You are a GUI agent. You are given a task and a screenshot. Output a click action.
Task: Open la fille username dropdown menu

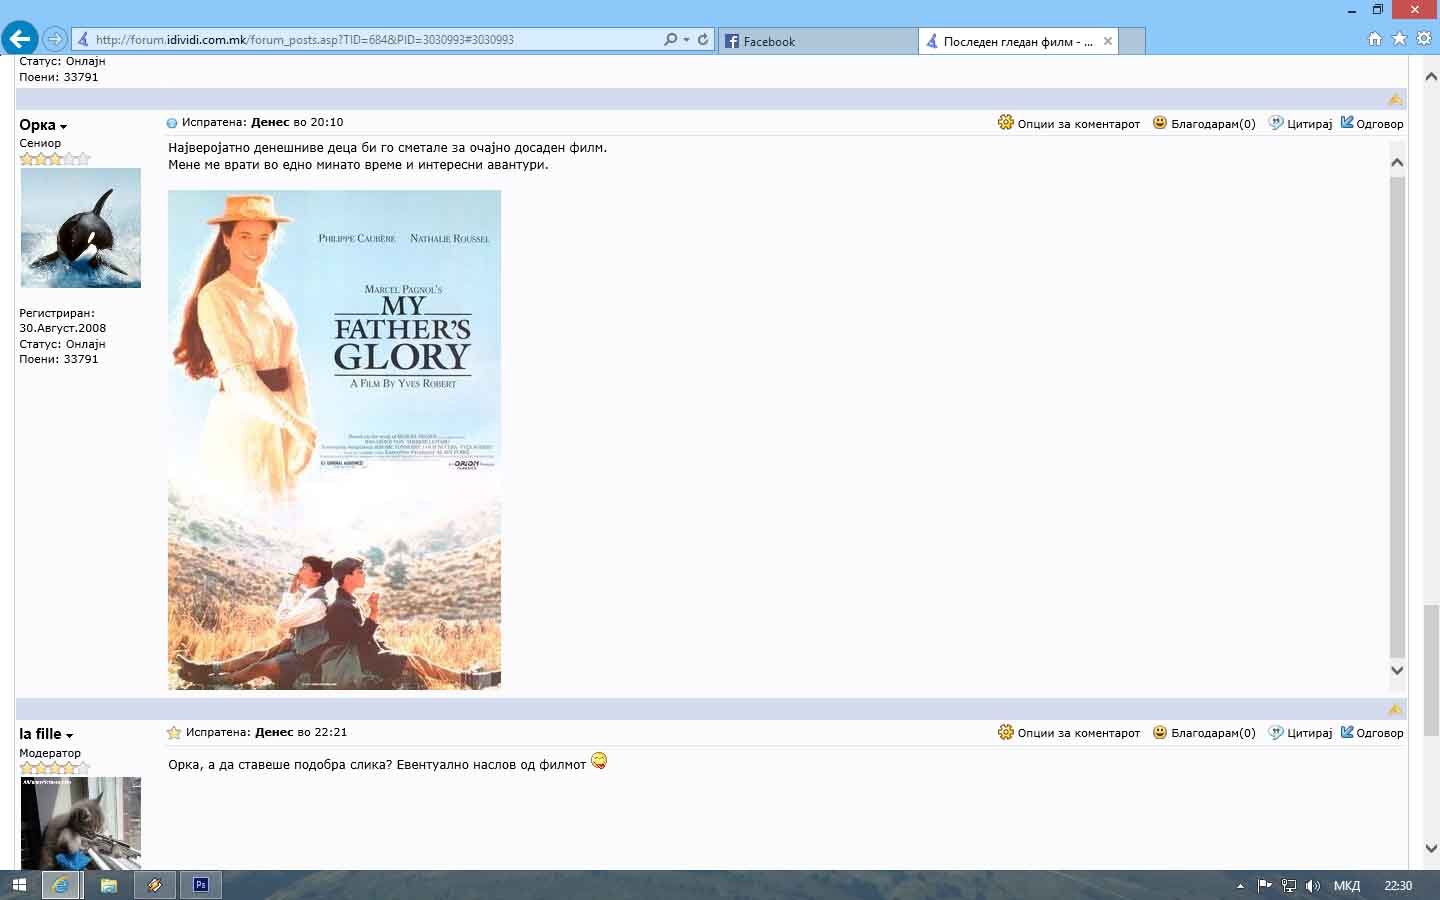tap(46, 734)
